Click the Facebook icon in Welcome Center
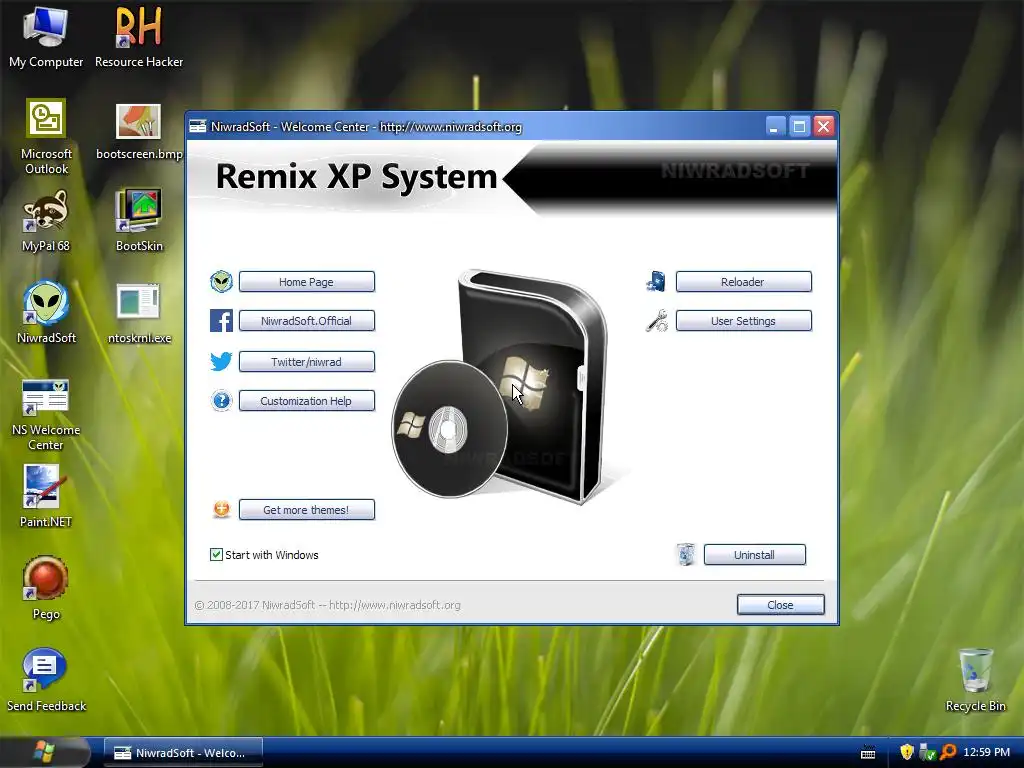 (x=221, y=321)
